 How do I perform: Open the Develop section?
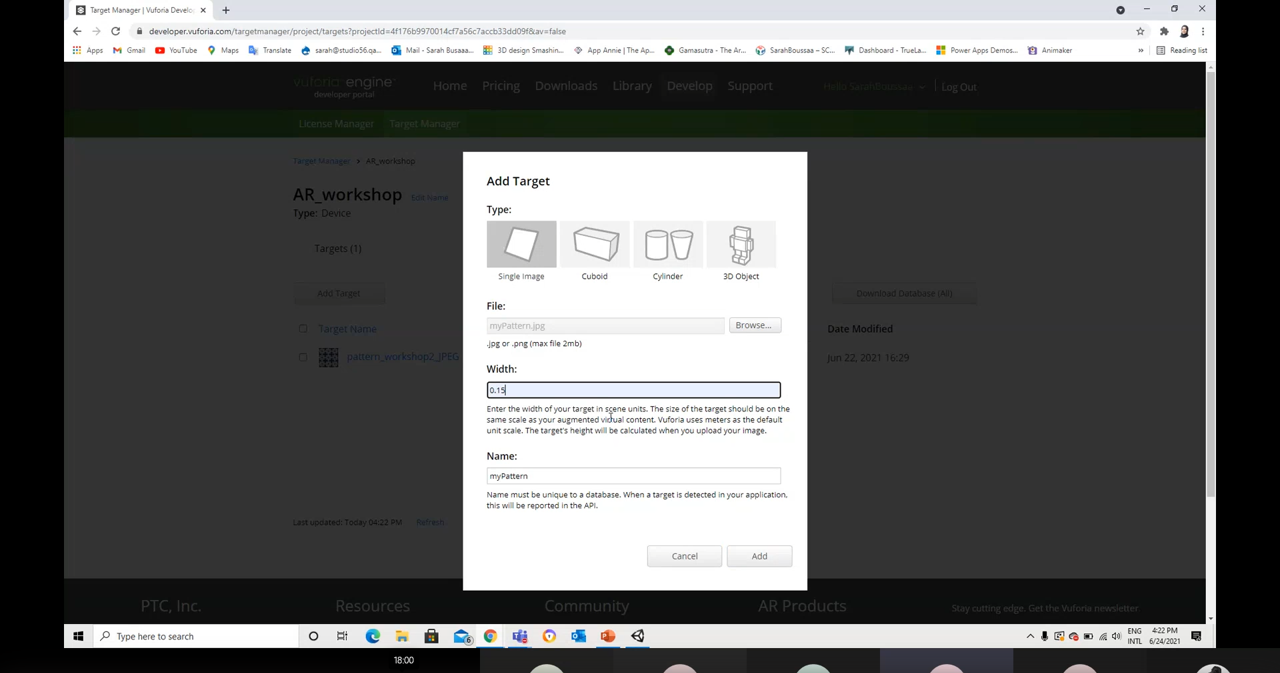pos(690,86)
